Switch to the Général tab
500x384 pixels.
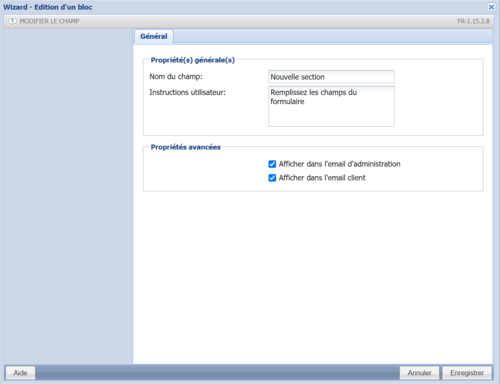(154, 36)
